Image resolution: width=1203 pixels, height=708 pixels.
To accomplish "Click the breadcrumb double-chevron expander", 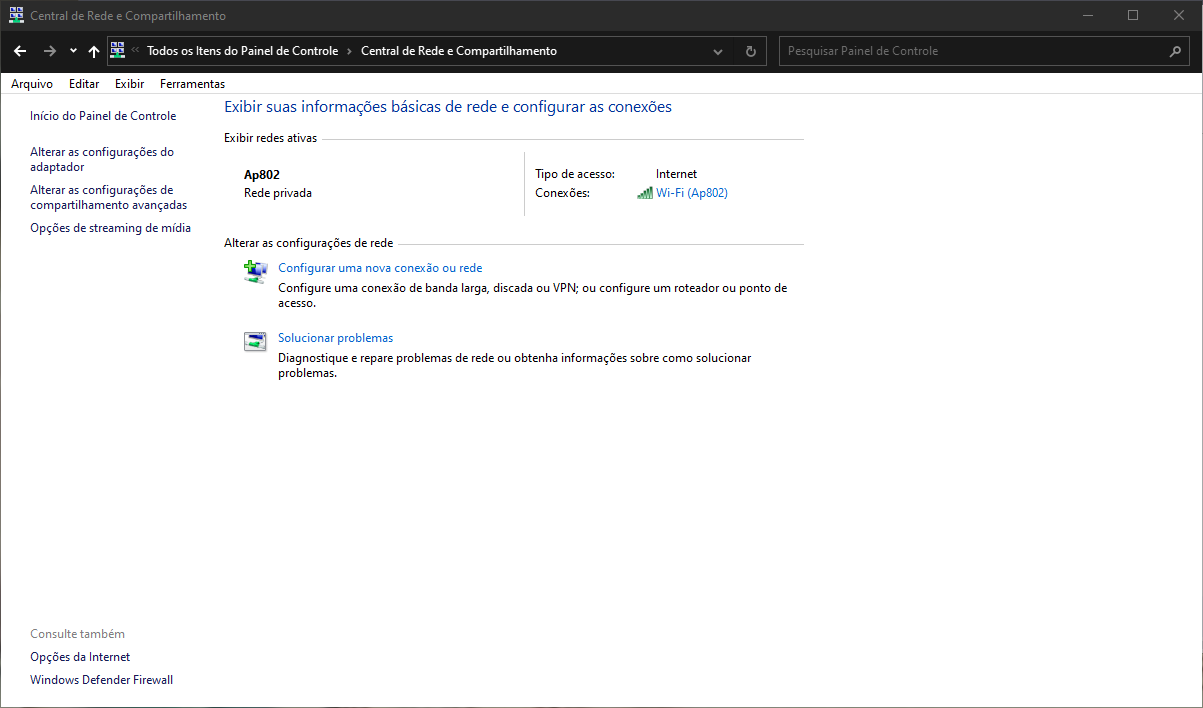I will [x=136, y=50].
